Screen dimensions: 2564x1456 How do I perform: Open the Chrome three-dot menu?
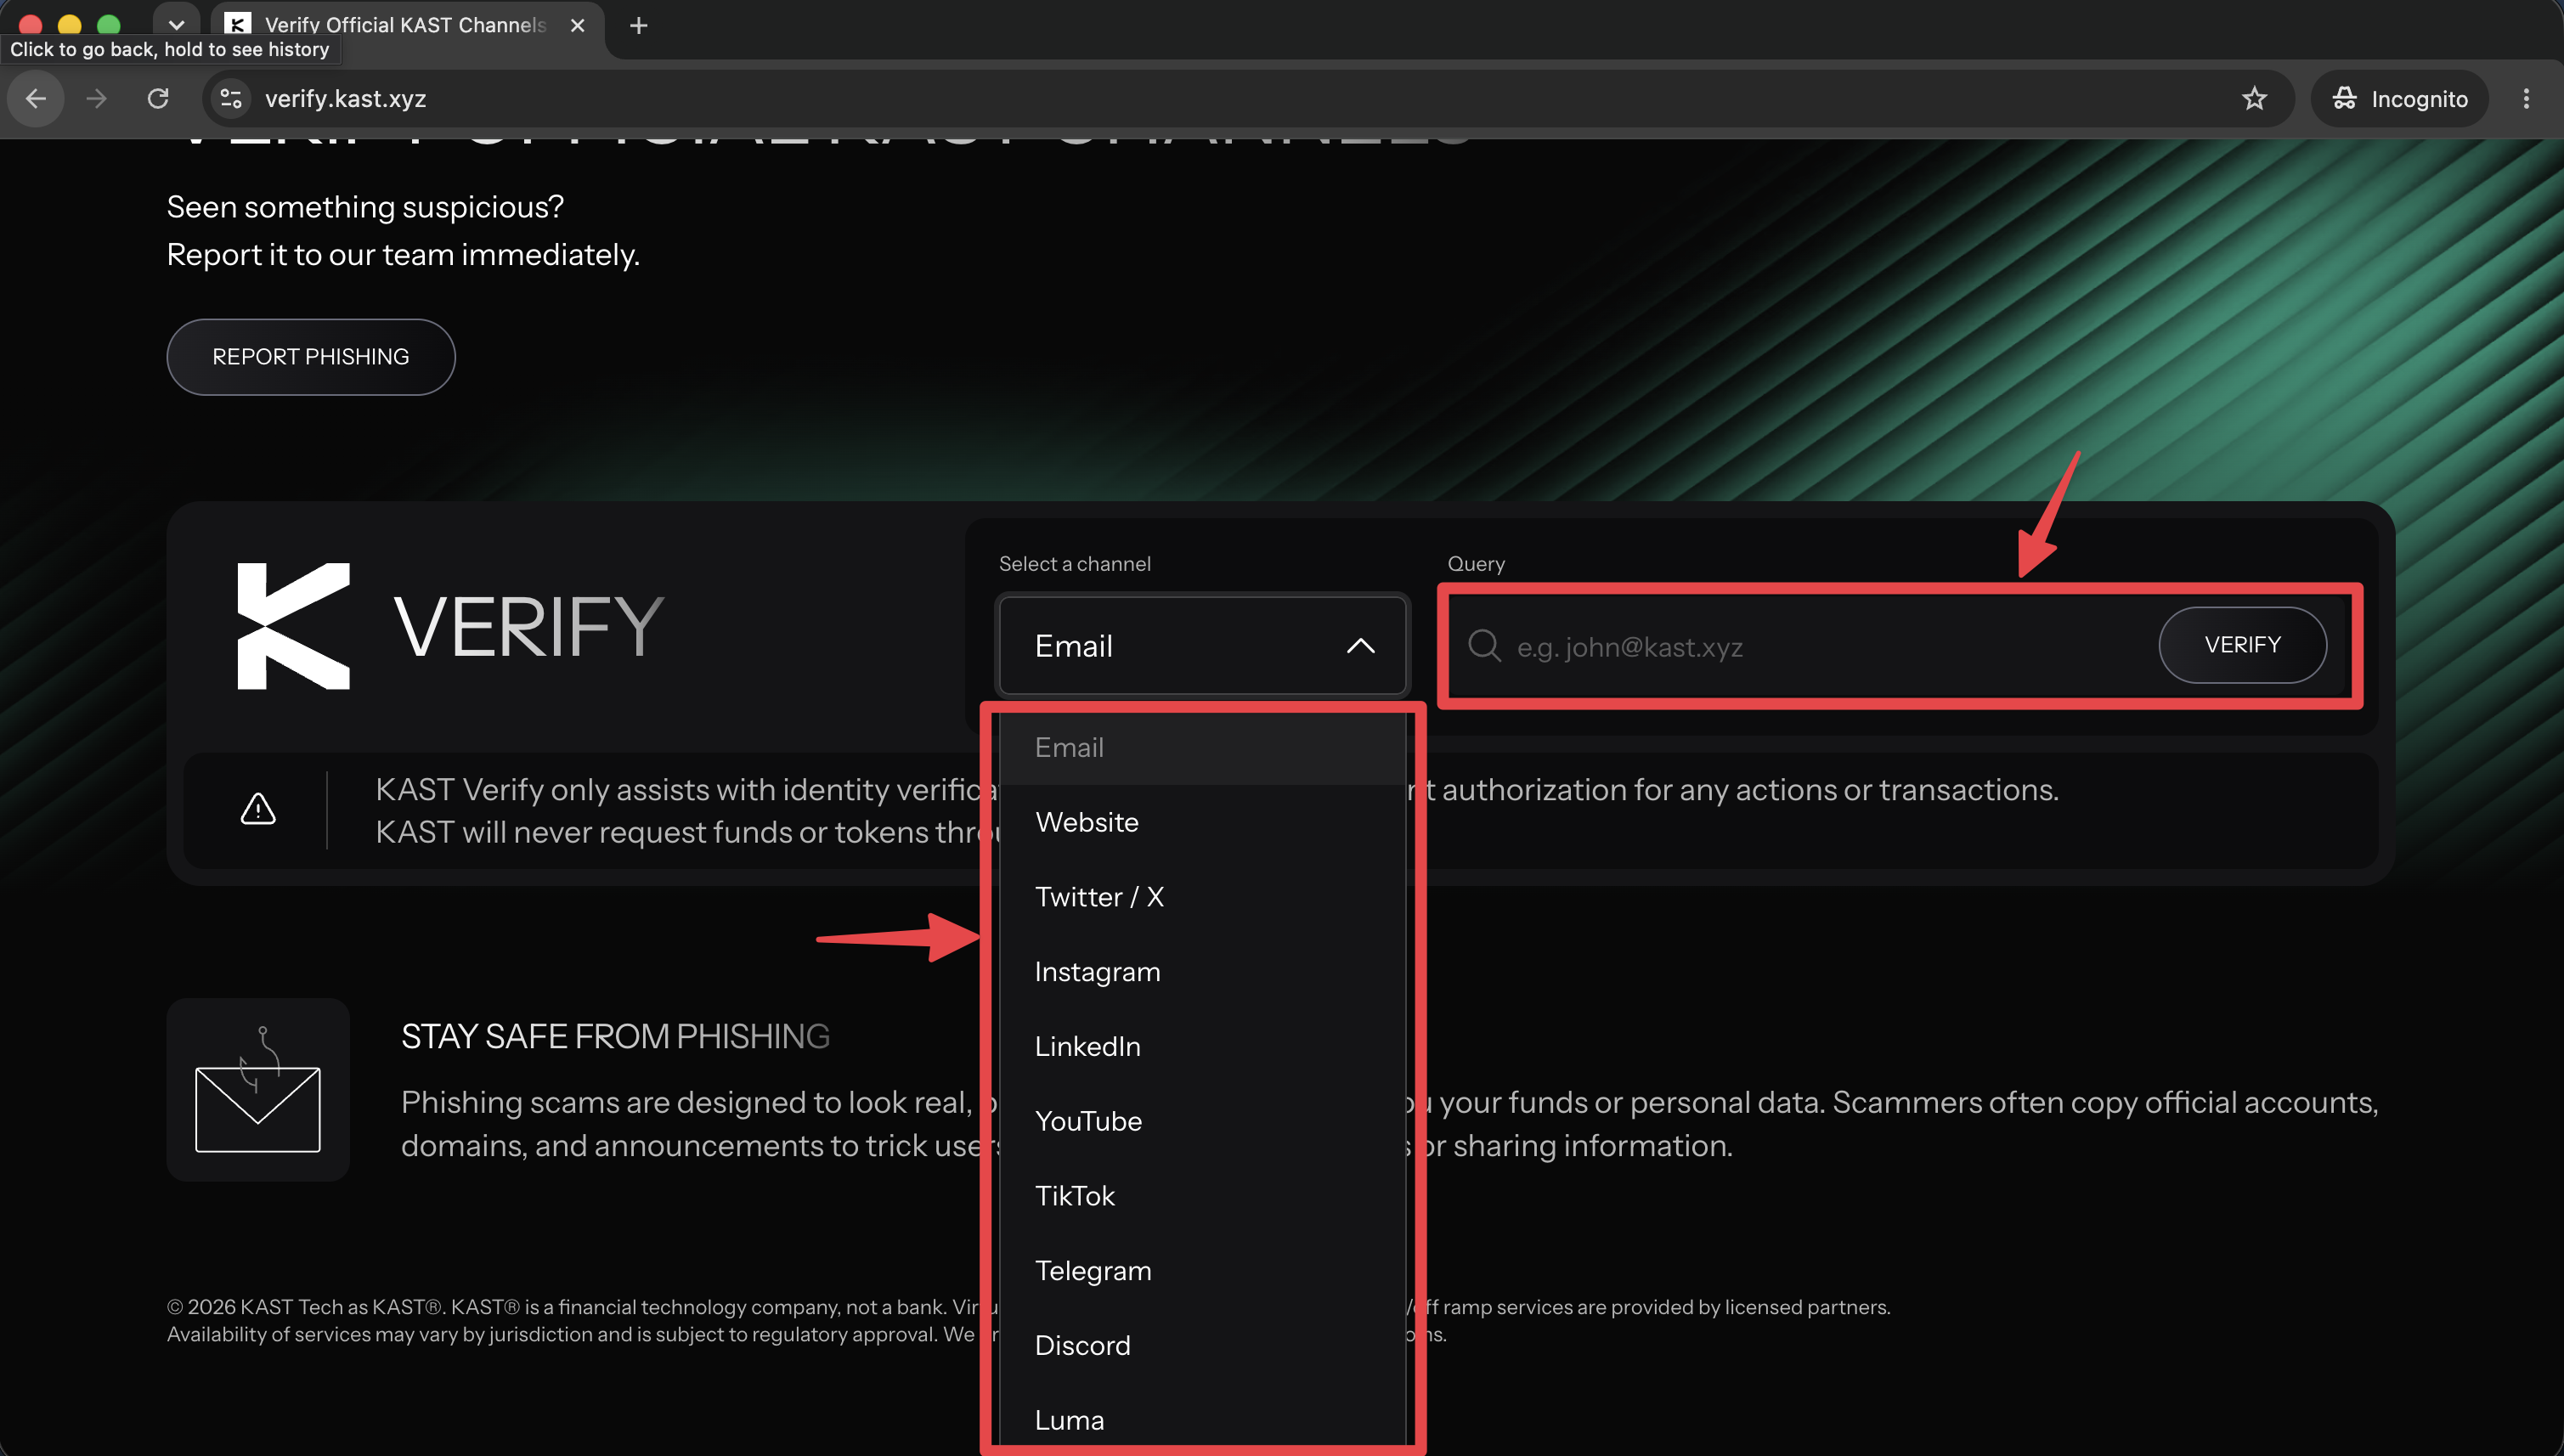(2526, 99)
